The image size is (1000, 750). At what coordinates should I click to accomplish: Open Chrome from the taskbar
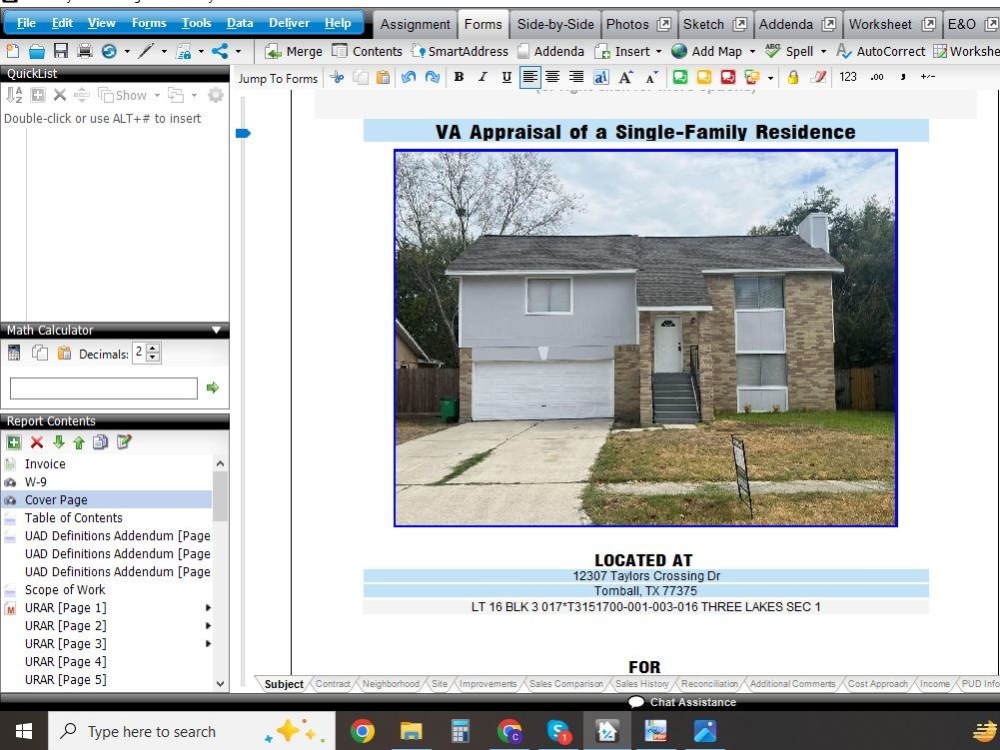[362, 731]
